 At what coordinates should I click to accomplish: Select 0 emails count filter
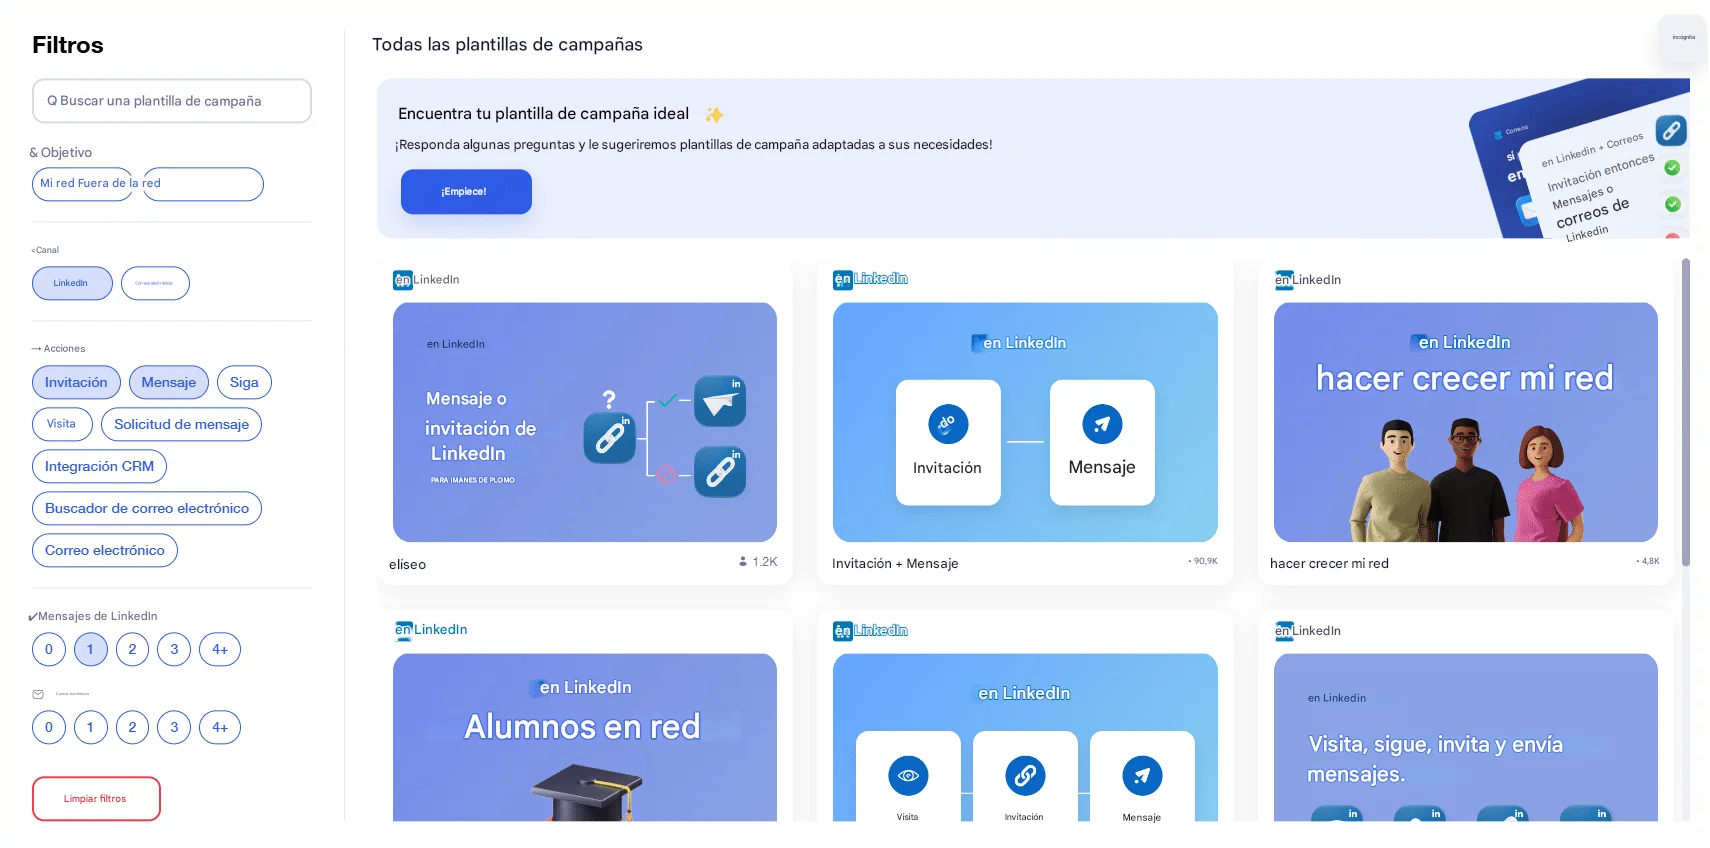coord(49,727)
